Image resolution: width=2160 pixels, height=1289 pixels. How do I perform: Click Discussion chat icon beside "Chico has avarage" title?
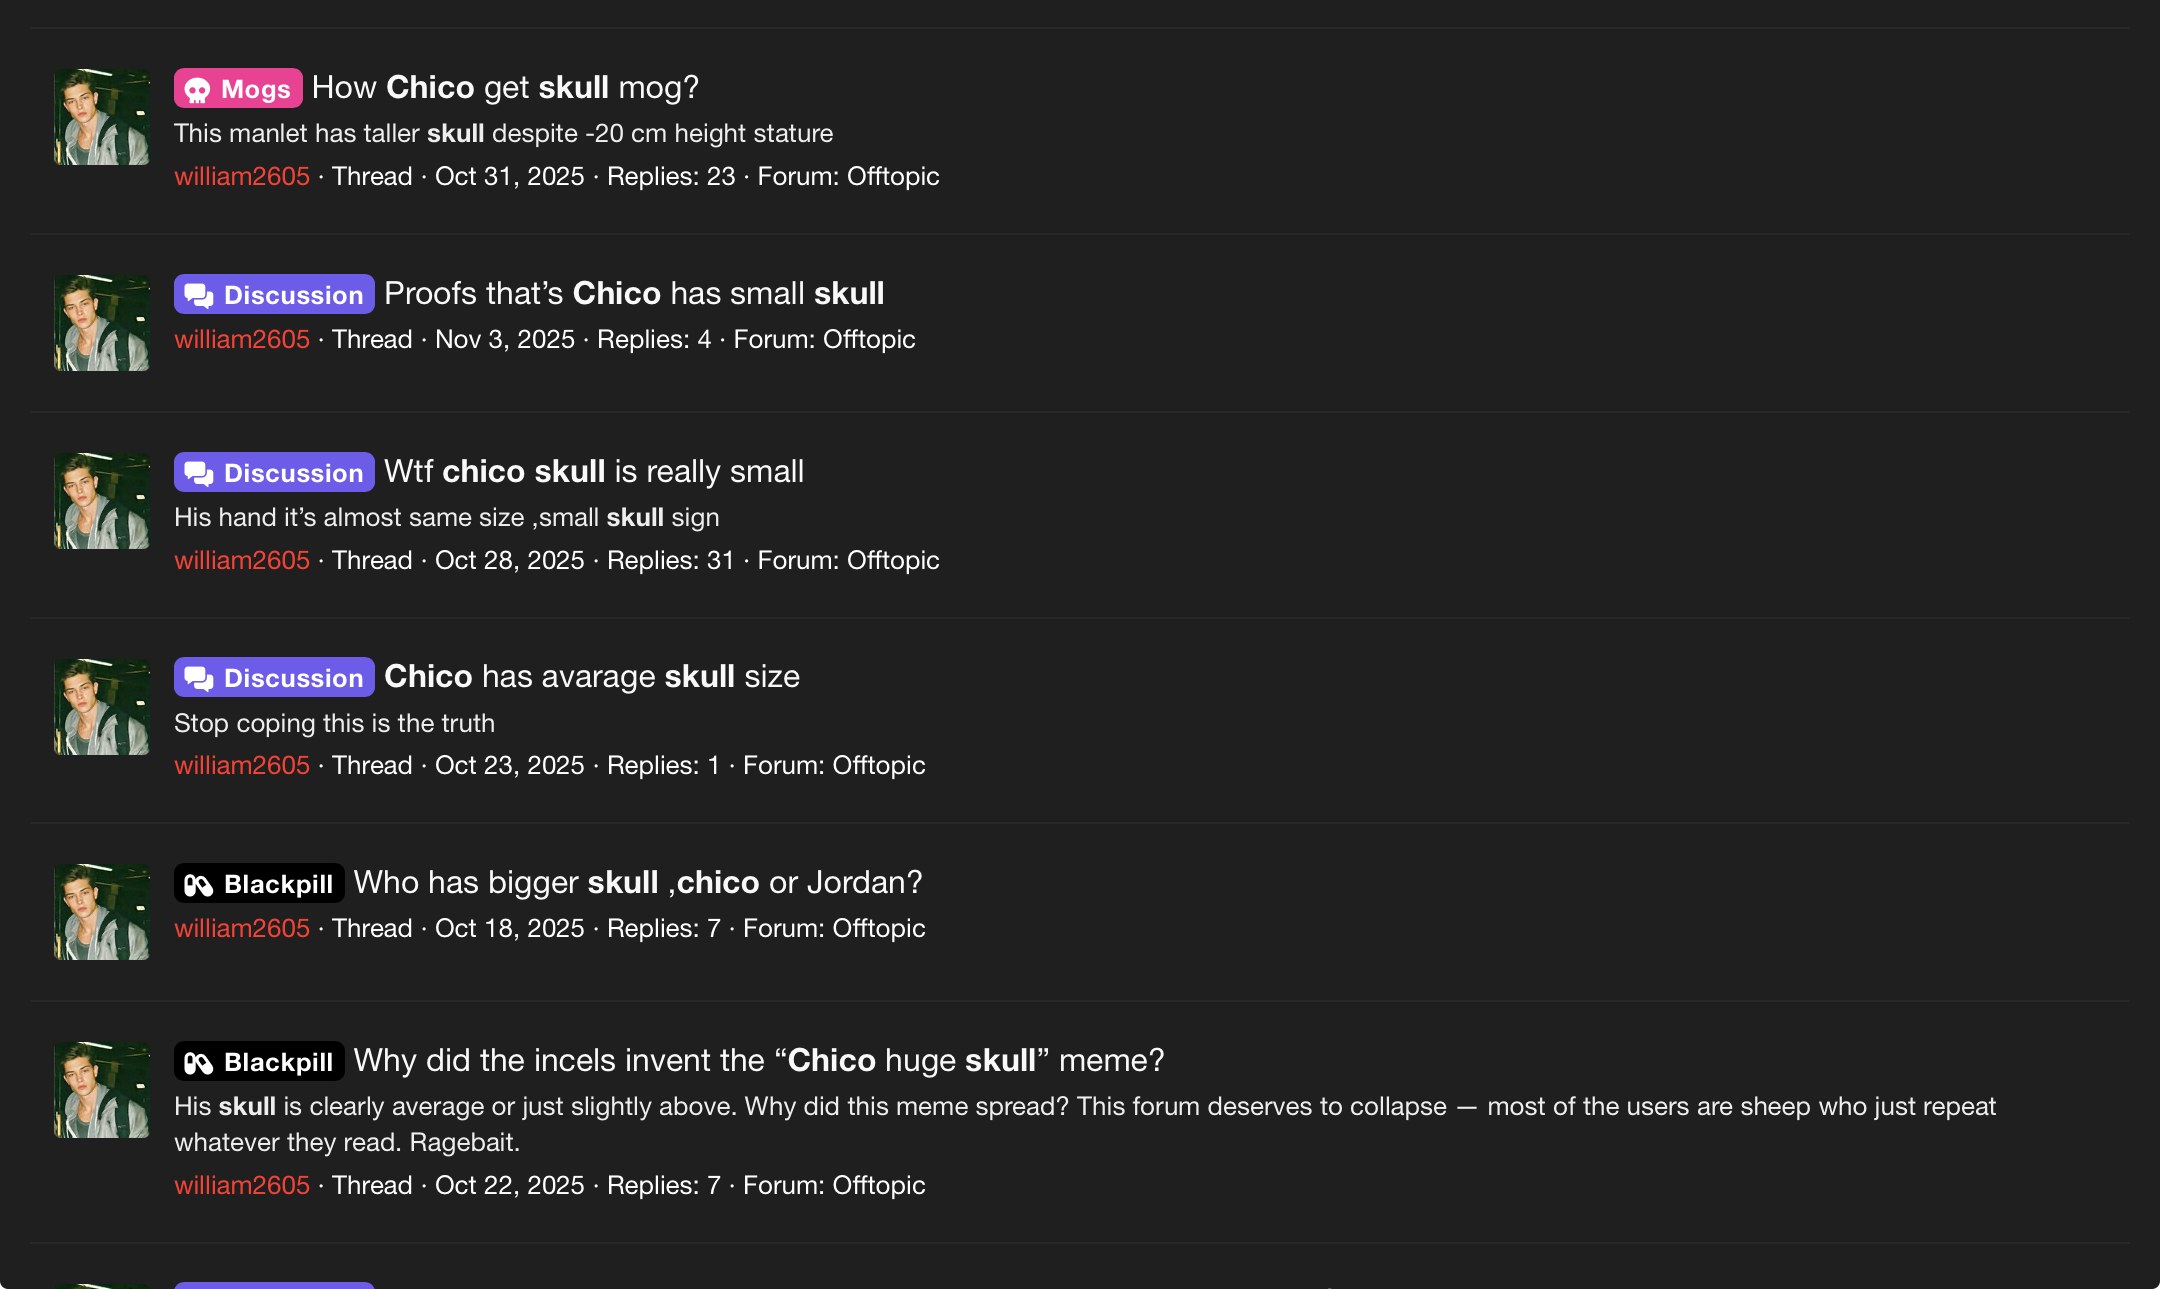(199, 678)
